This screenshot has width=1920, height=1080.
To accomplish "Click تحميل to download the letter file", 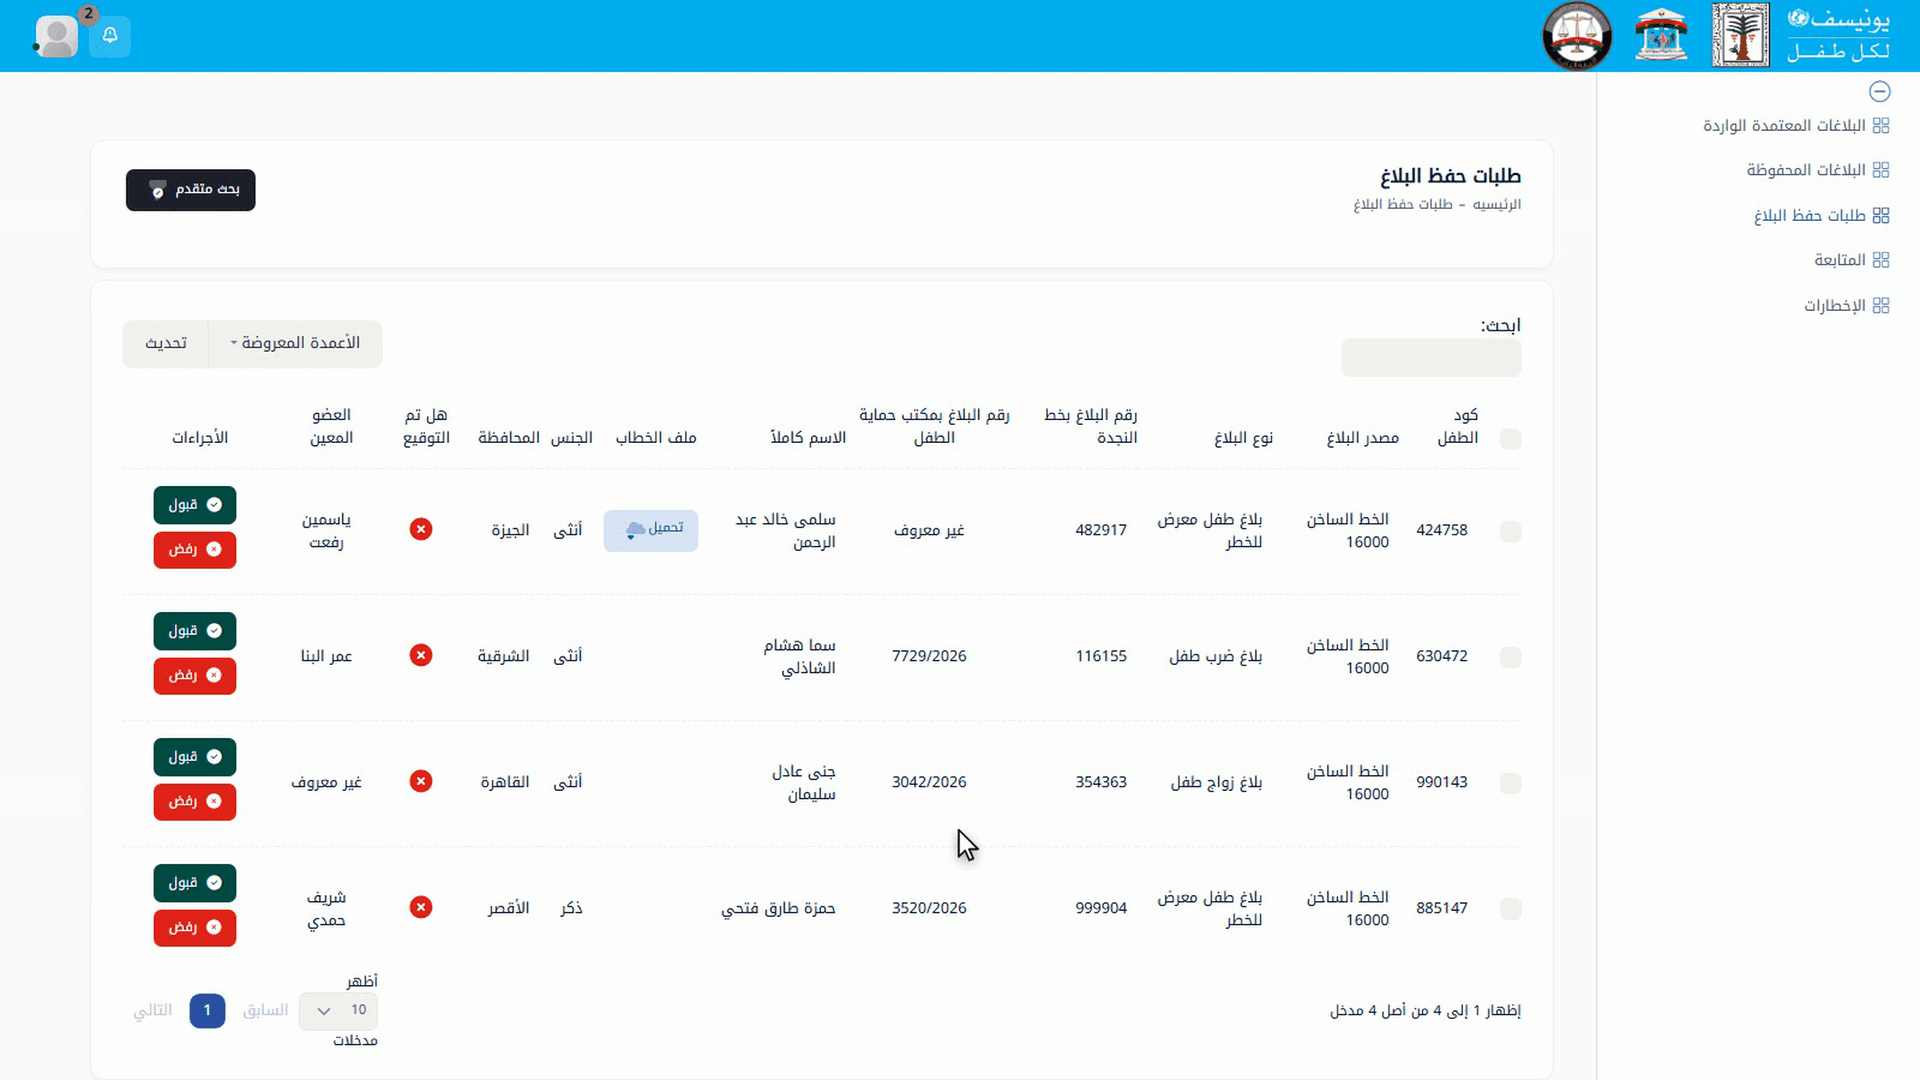I will point(651,530).
